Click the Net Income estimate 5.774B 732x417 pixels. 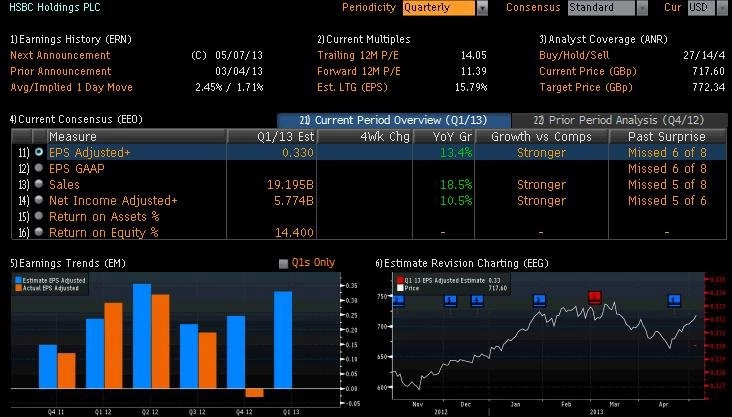tap(294, 200)
